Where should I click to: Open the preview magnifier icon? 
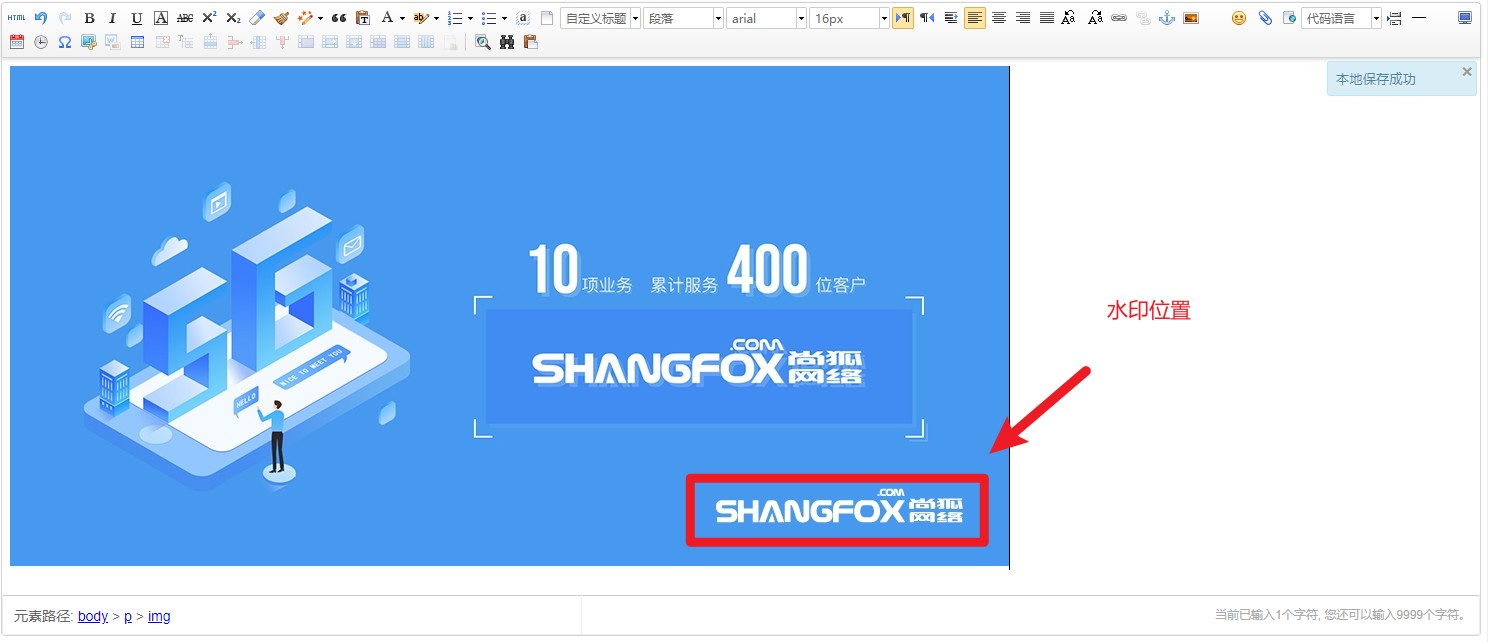[483, 42]
